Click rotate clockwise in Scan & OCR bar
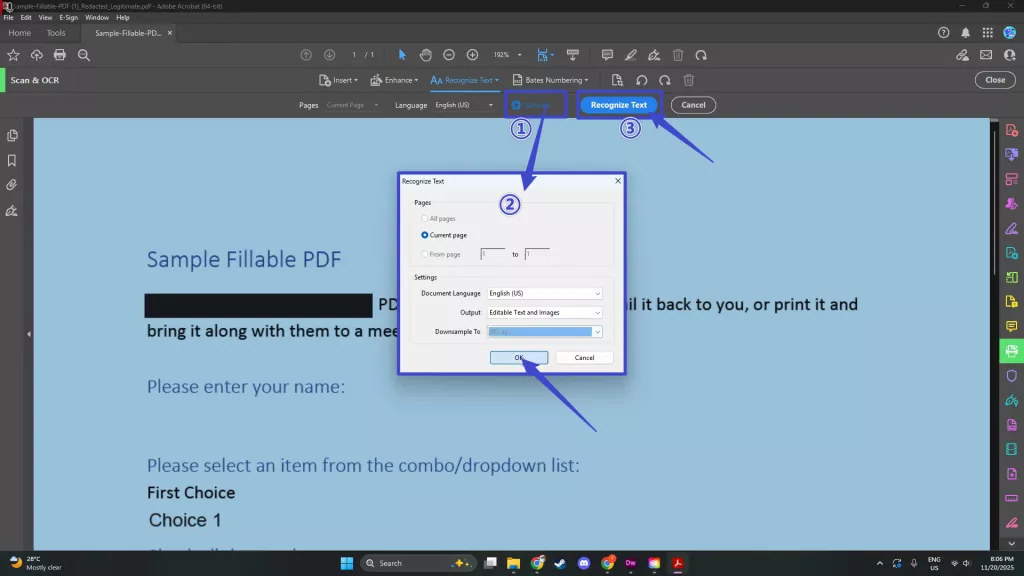 pos(665,80)
